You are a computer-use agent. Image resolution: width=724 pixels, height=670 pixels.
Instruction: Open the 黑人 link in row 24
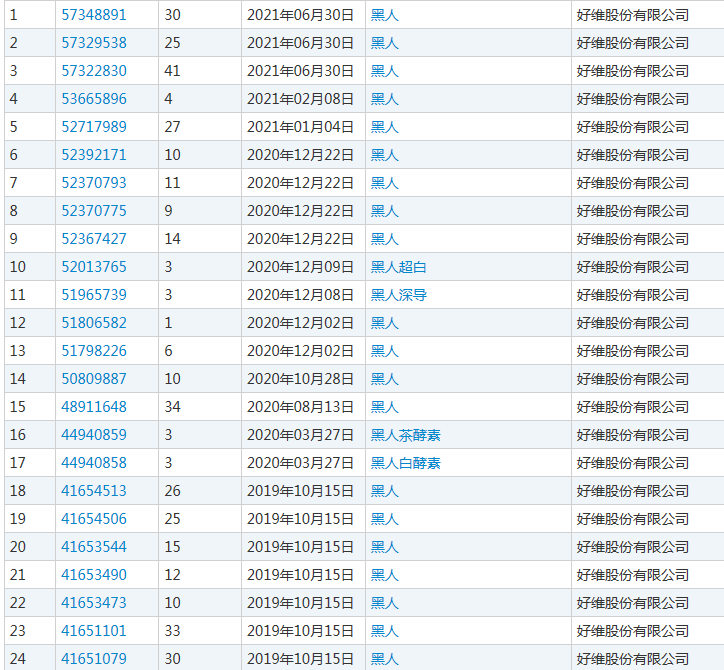tap(385, 658)
